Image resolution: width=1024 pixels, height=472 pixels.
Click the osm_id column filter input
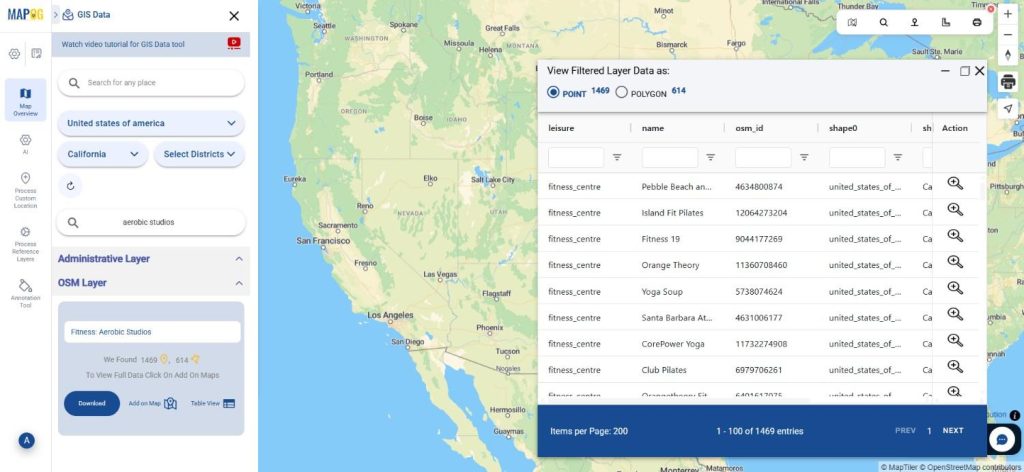(x=763, y=157)
